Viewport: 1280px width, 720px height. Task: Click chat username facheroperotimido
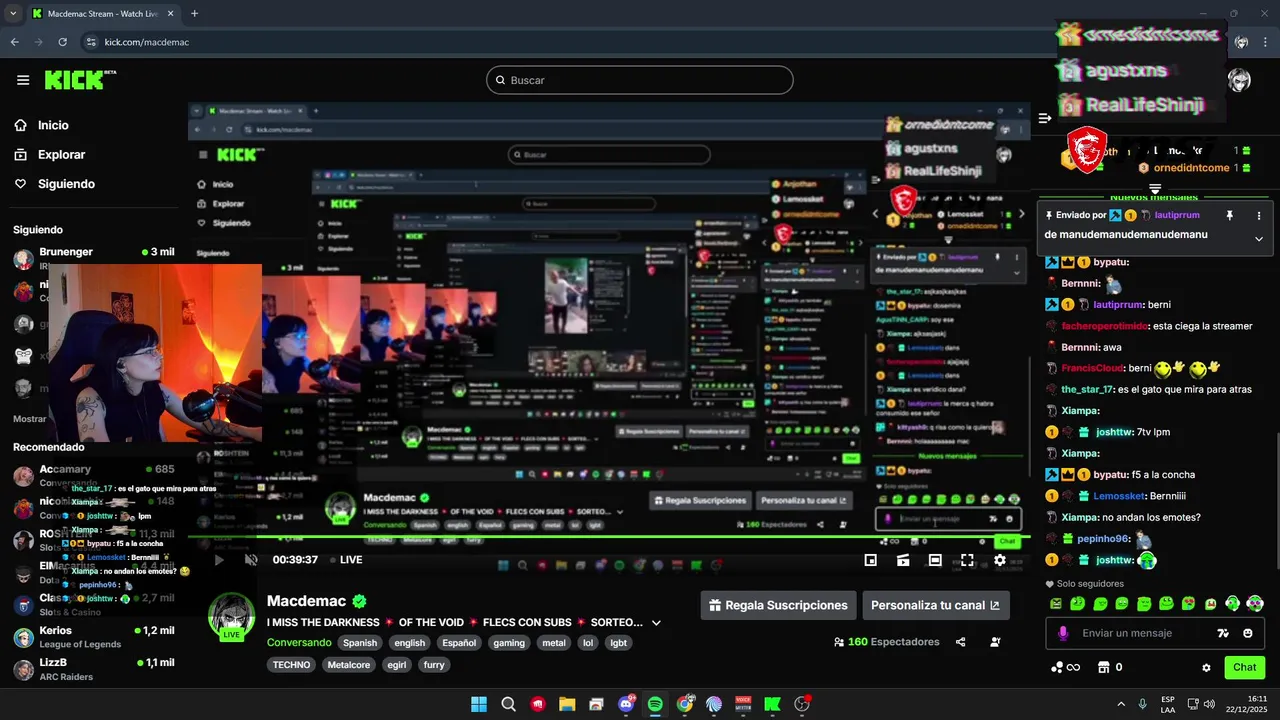pos(1104,326)
